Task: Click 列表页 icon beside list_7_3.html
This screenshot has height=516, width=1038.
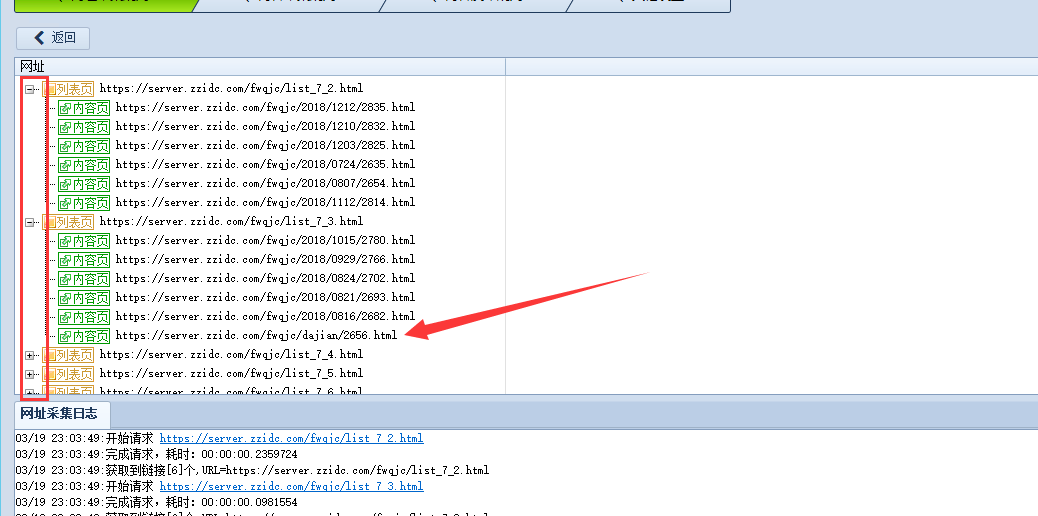Action: 68,222
